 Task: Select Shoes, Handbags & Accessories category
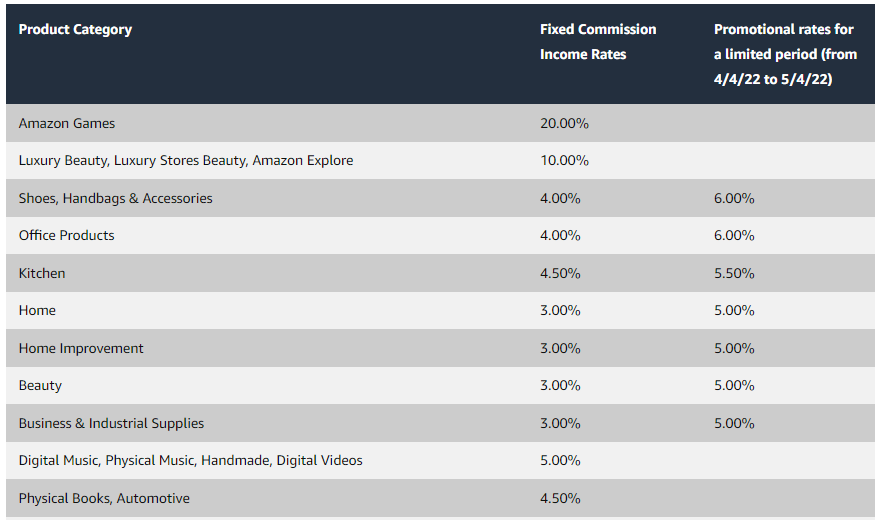(x=115, y=198)
